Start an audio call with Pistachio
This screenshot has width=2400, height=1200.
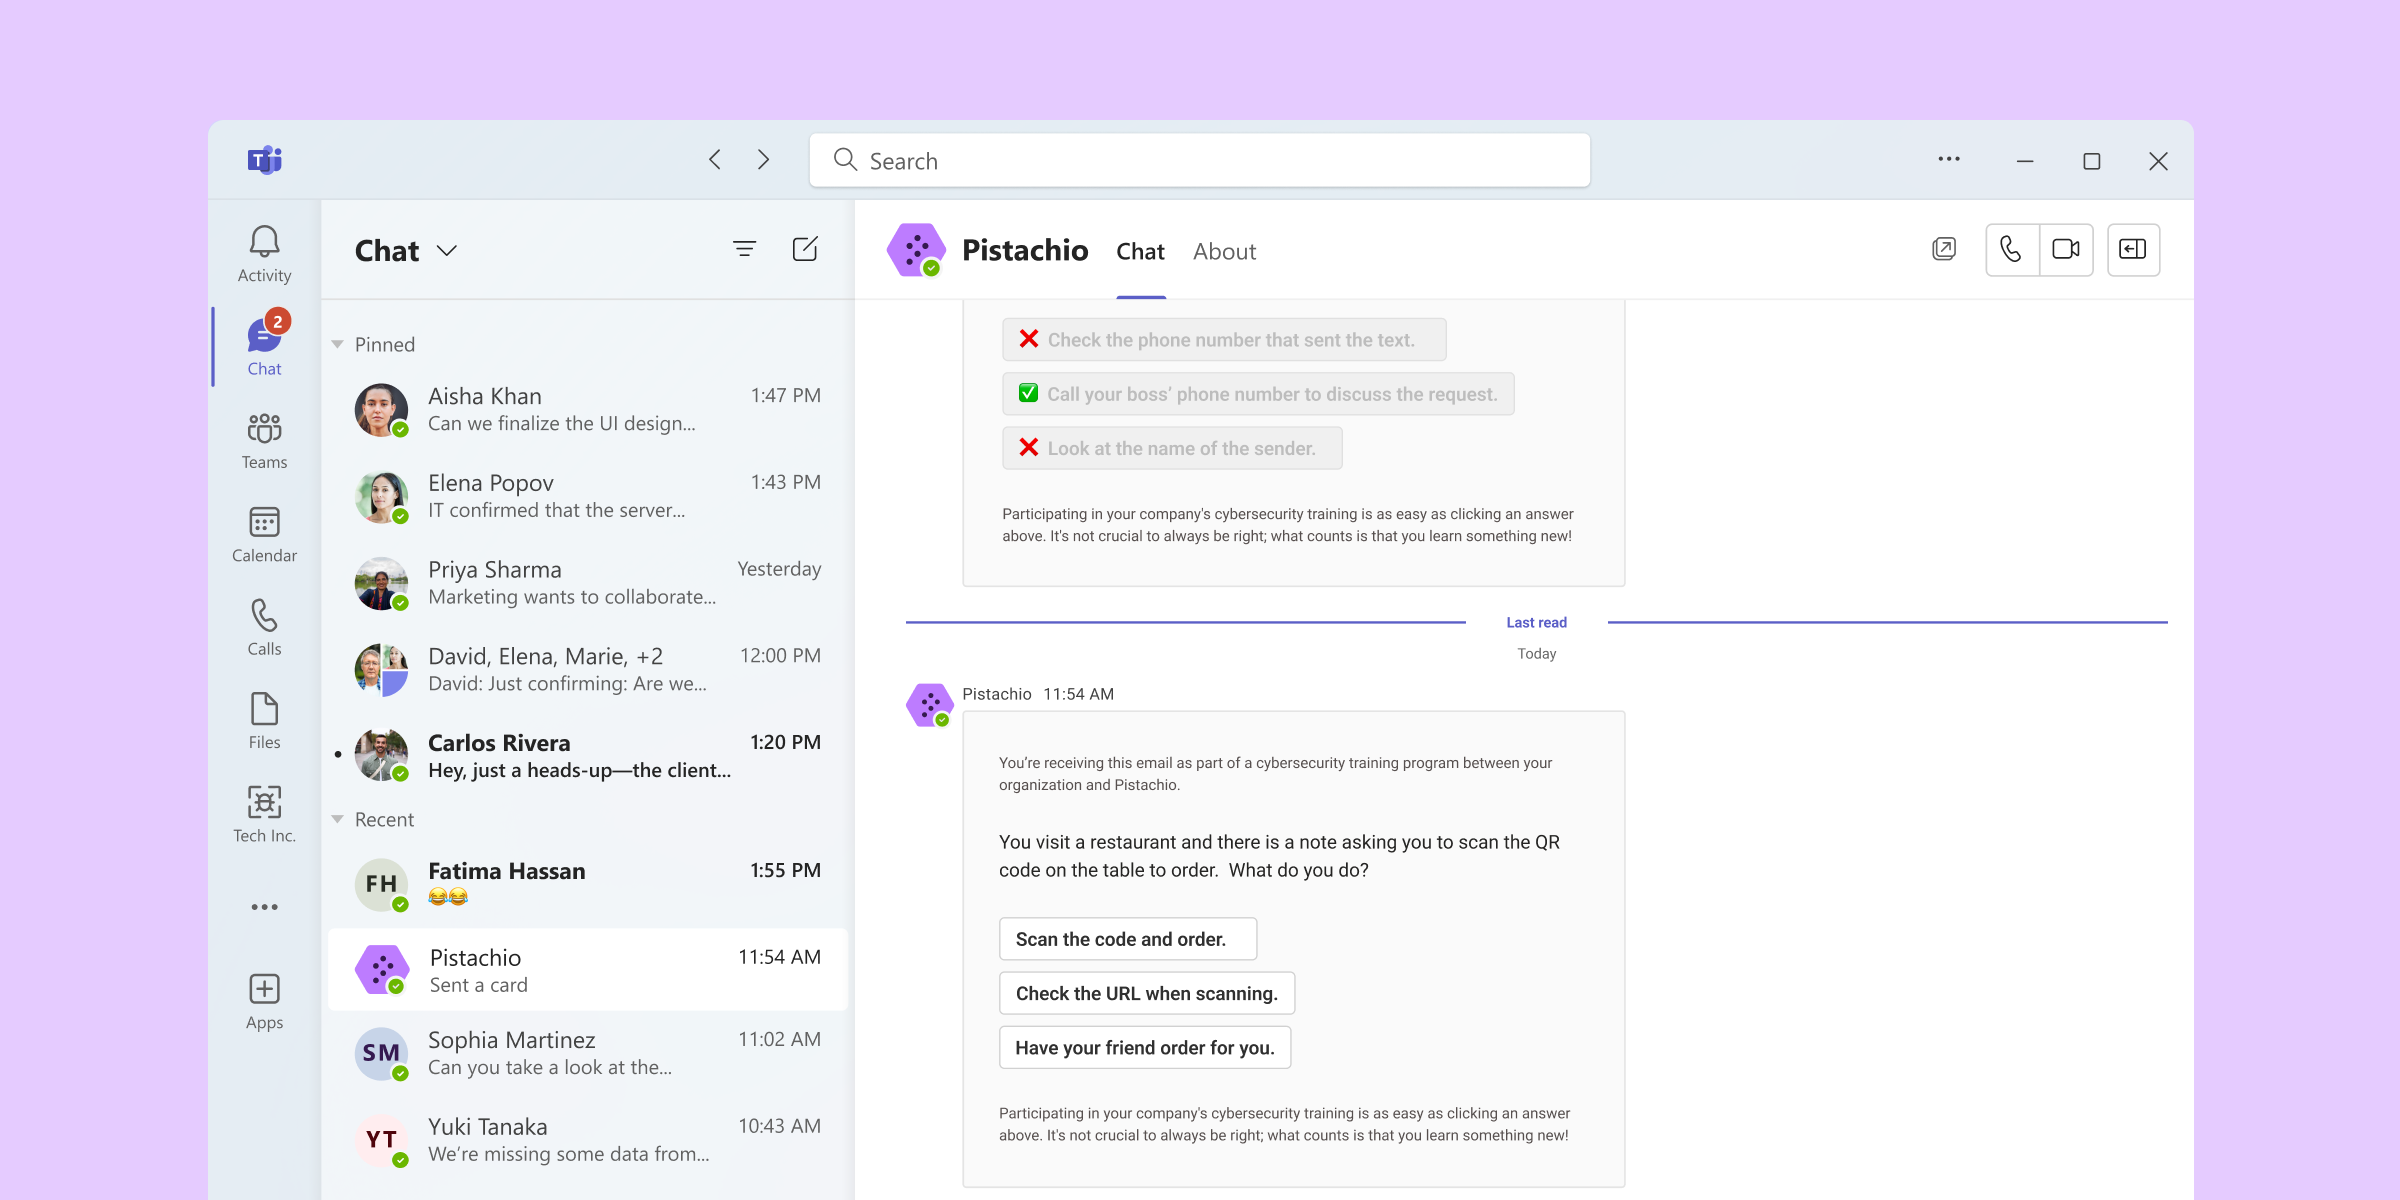pos(2011,249)
